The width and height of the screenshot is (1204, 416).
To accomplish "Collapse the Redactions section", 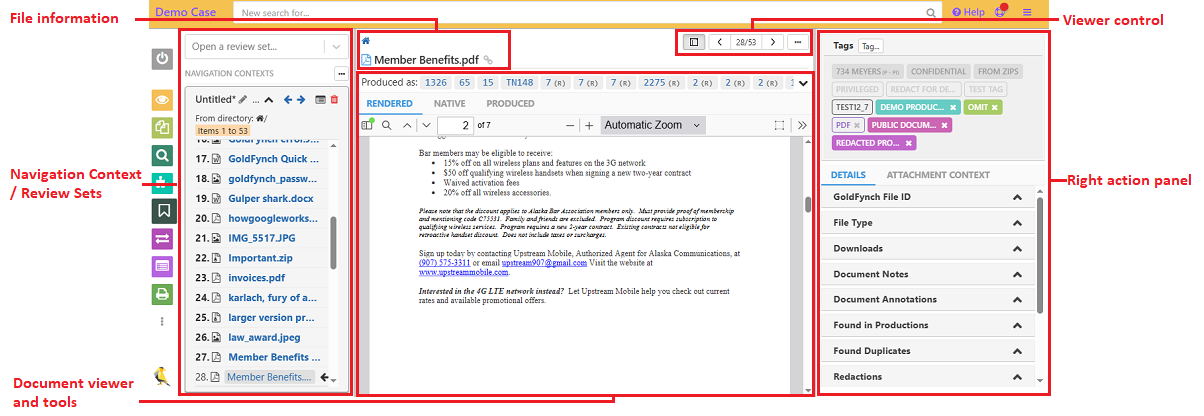I will click(1017, 377).
